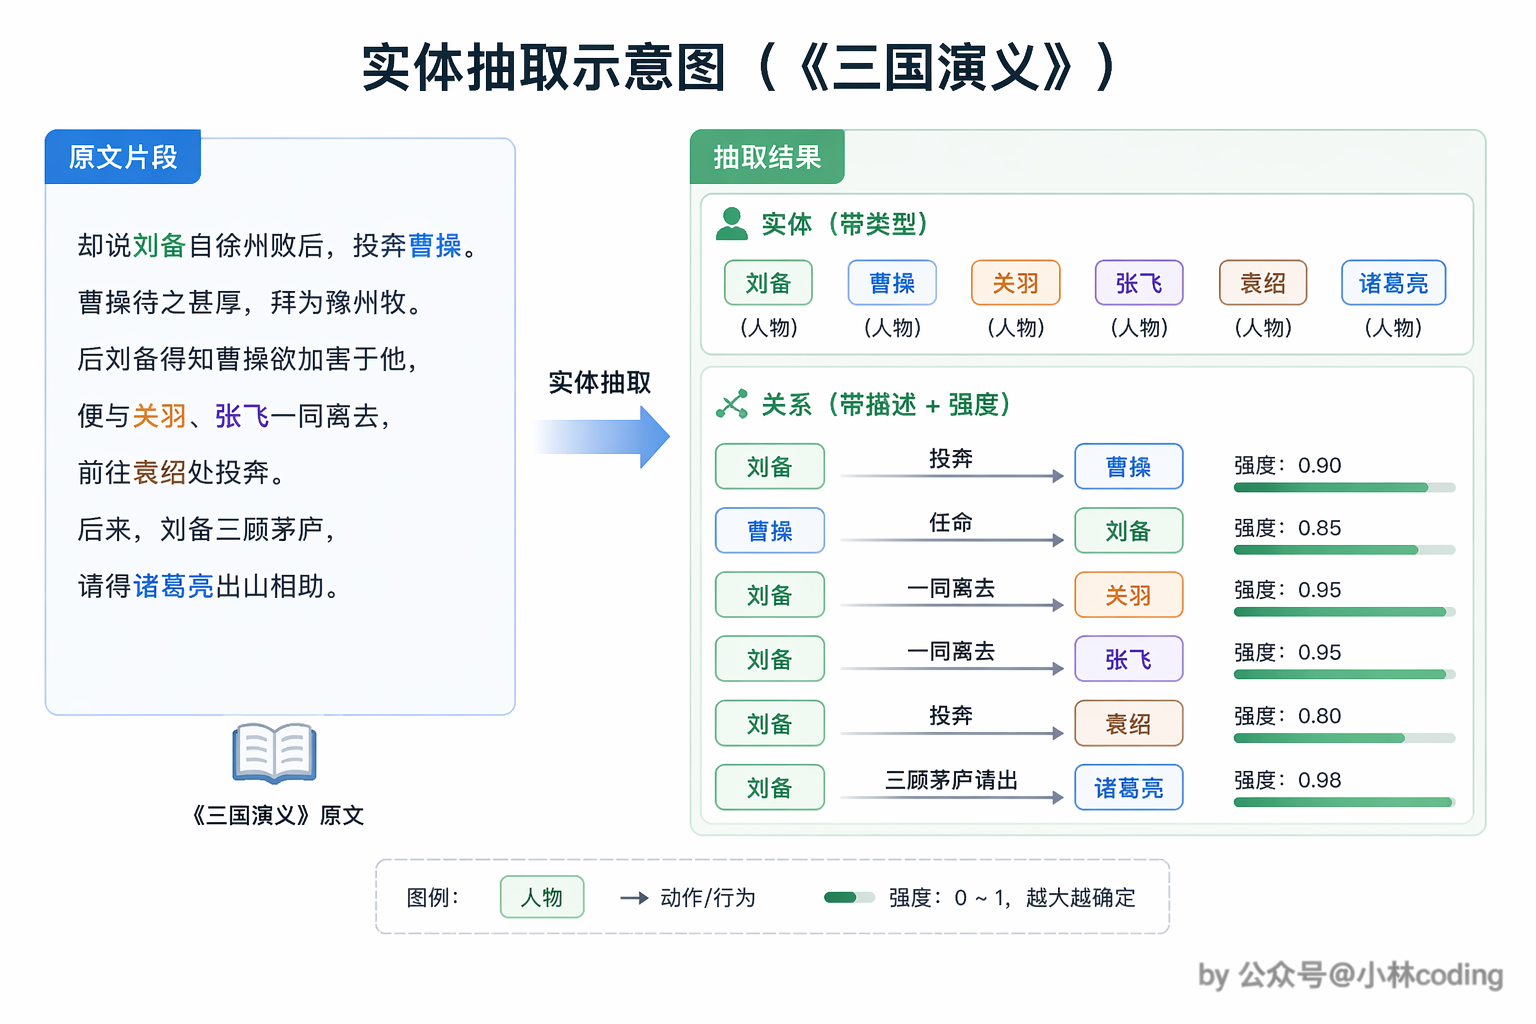Viewport: 1536px width, 1024px height.
Task: Click the (人物) type label under 诸葛亮
Action: coord(1393,327)
